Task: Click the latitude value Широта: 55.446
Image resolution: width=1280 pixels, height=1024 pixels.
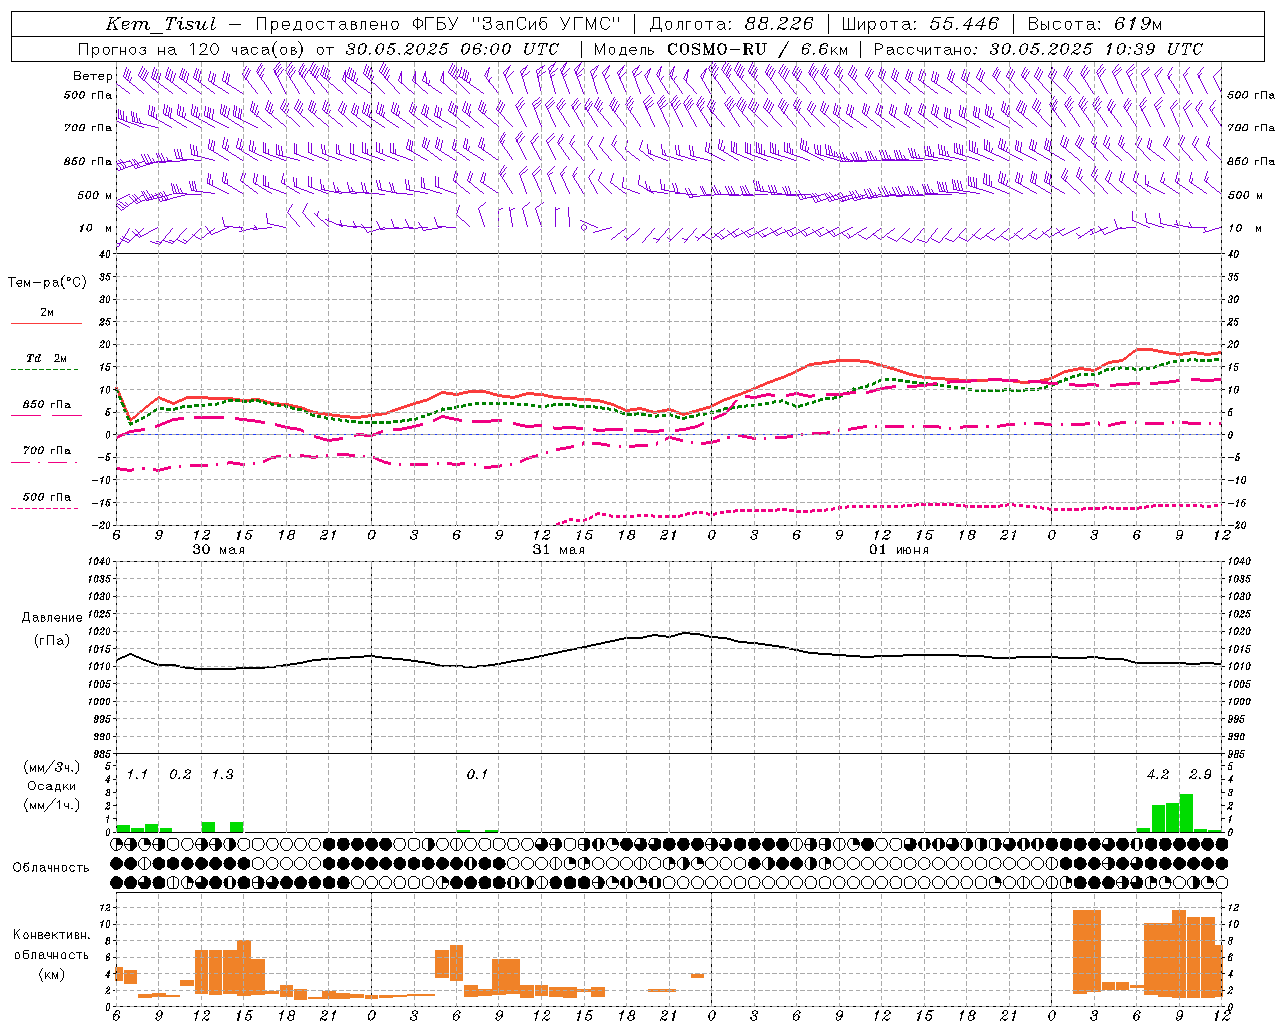Action: click(x=920, y=24)
